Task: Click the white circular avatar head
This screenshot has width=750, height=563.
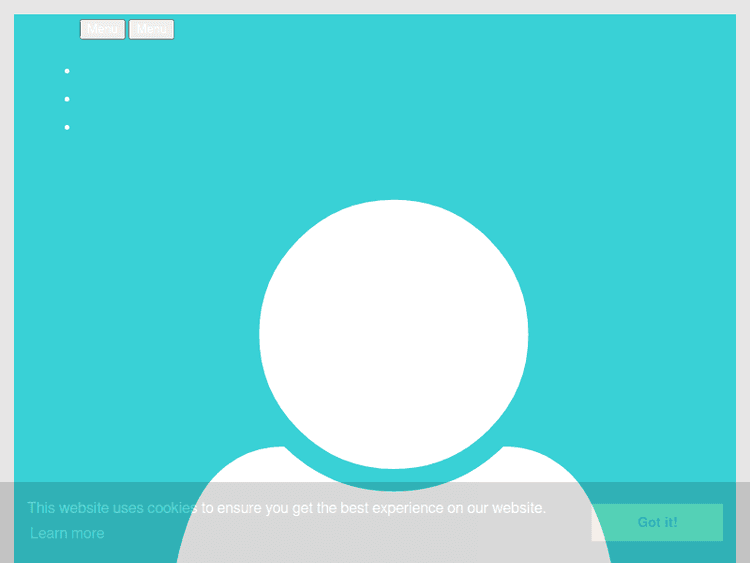Action: (393, 333)
